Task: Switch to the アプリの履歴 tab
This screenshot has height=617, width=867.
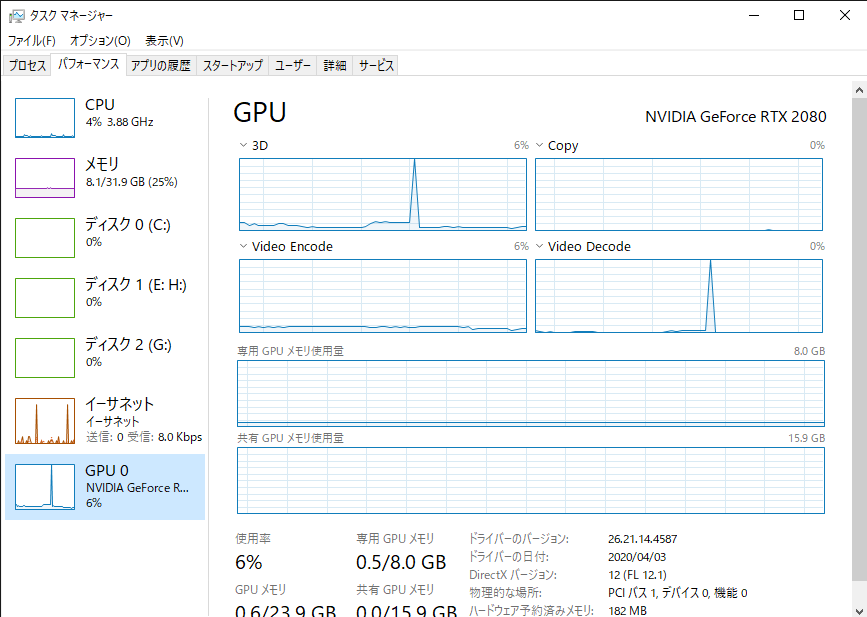Action: pyautogui.click(x=161, y=65)
